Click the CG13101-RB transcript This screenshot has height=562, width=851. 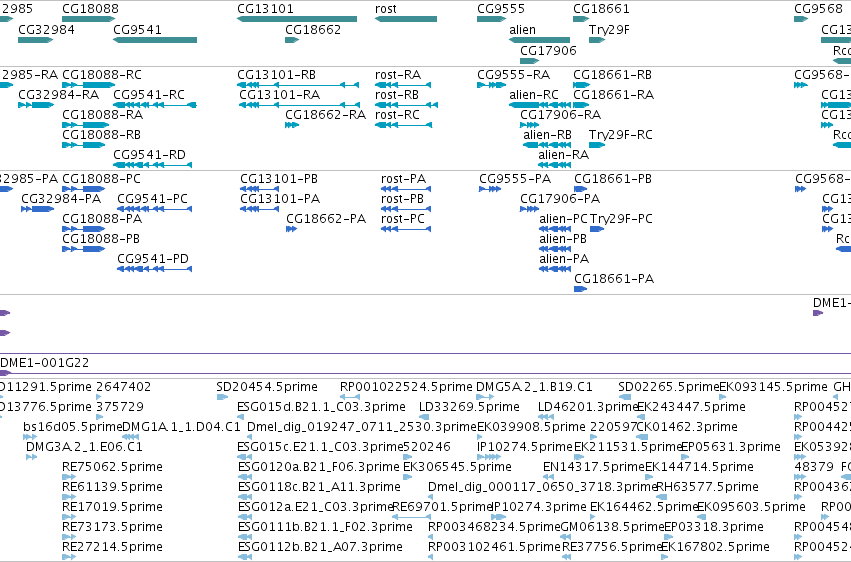(298, 85)
